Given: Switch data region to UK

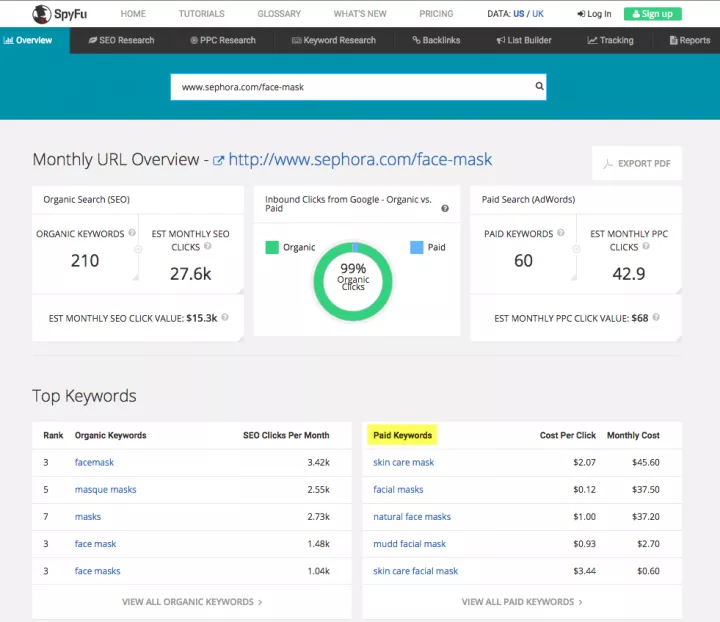Looking at the screenshot, I should [x=538, y=14].
